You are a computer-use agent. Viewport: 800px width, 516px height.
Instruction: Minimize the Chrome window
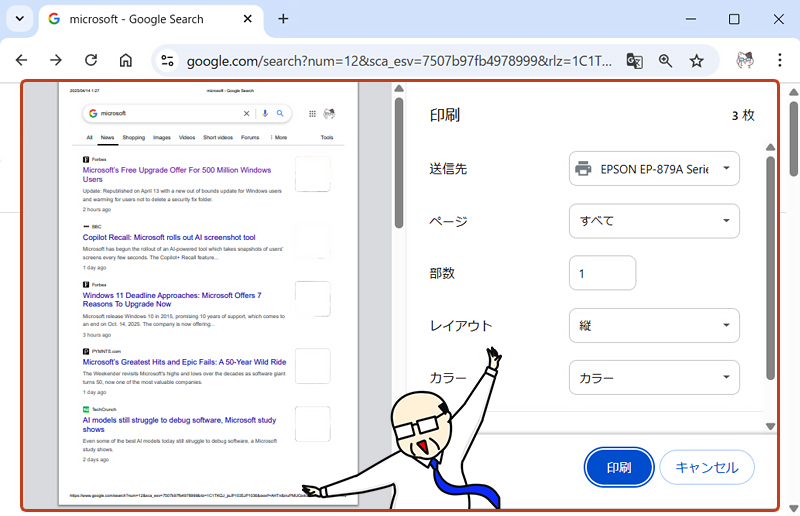pos(691,19)
